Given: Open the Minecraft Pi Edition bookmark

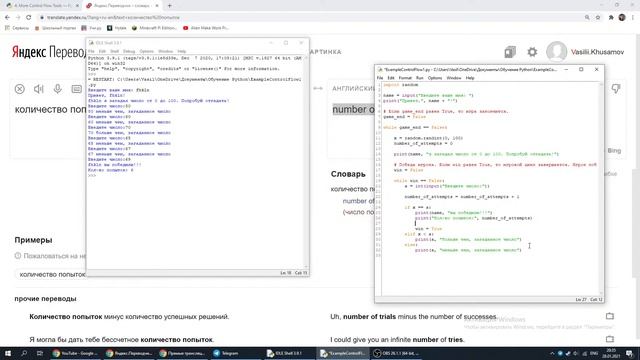Looking at the screenshot, I should 155,28.
